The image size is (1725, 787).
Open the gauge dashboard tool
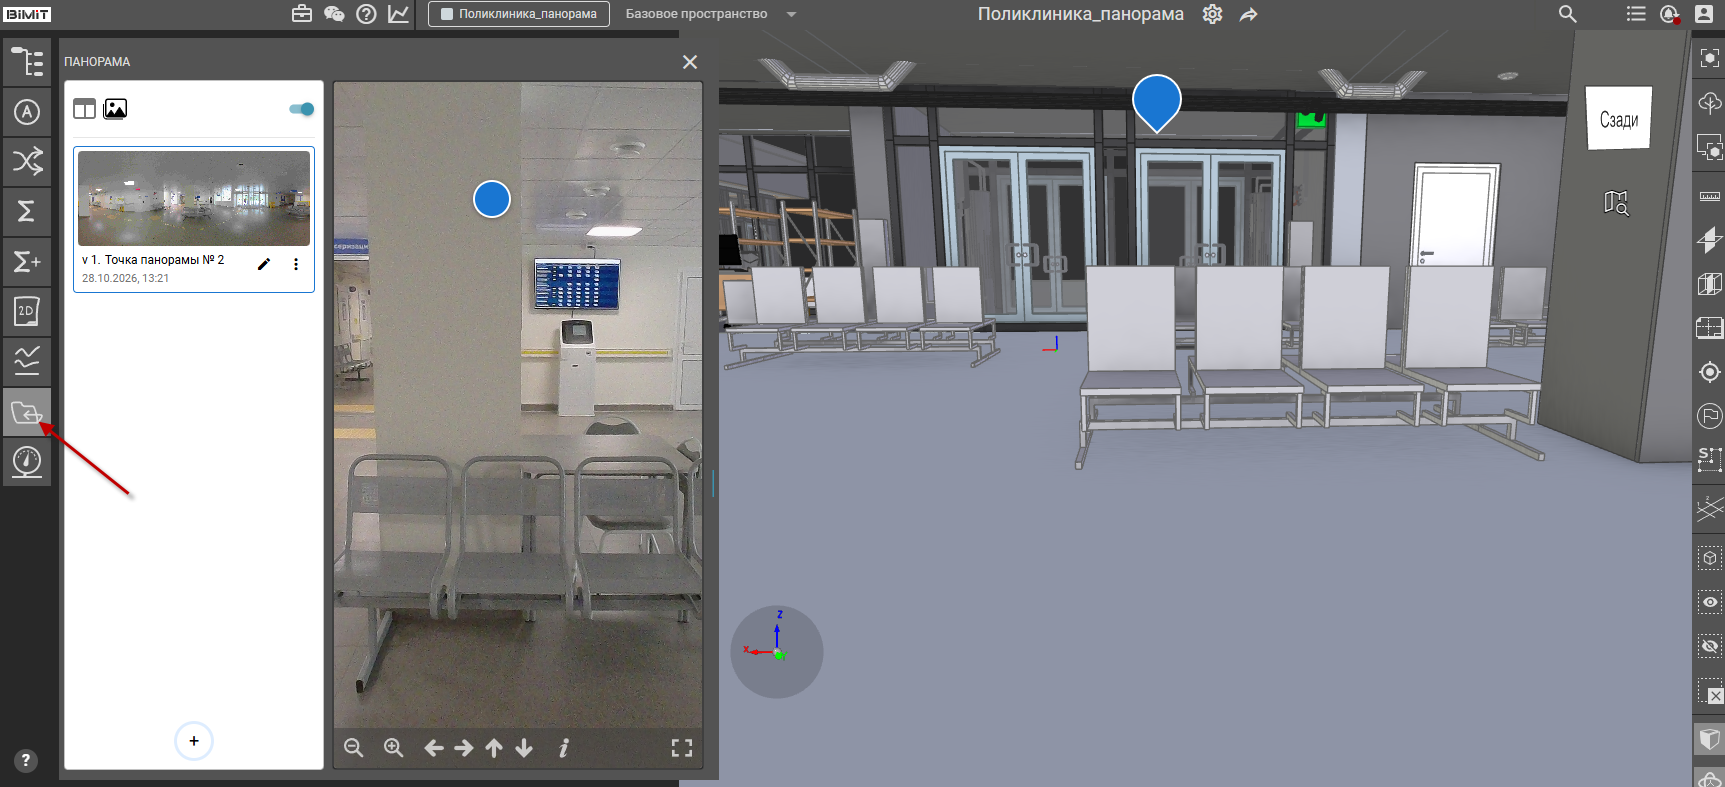27,461
